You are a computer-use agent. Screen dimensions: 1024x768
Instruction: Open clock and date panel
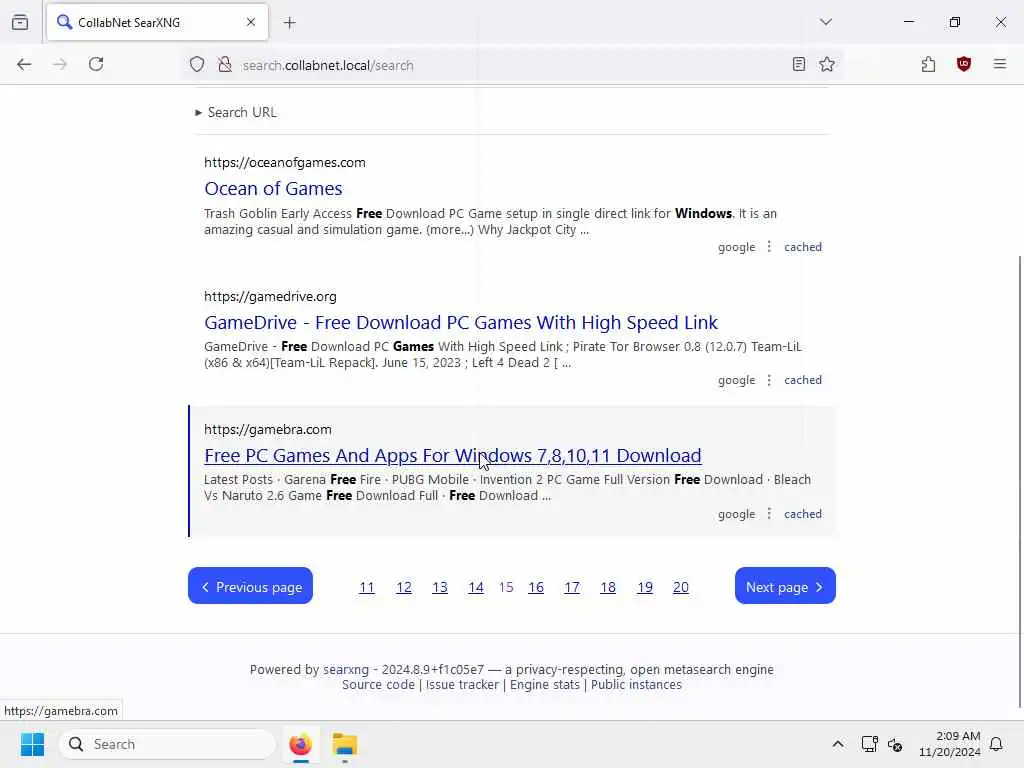click(950, 744)
